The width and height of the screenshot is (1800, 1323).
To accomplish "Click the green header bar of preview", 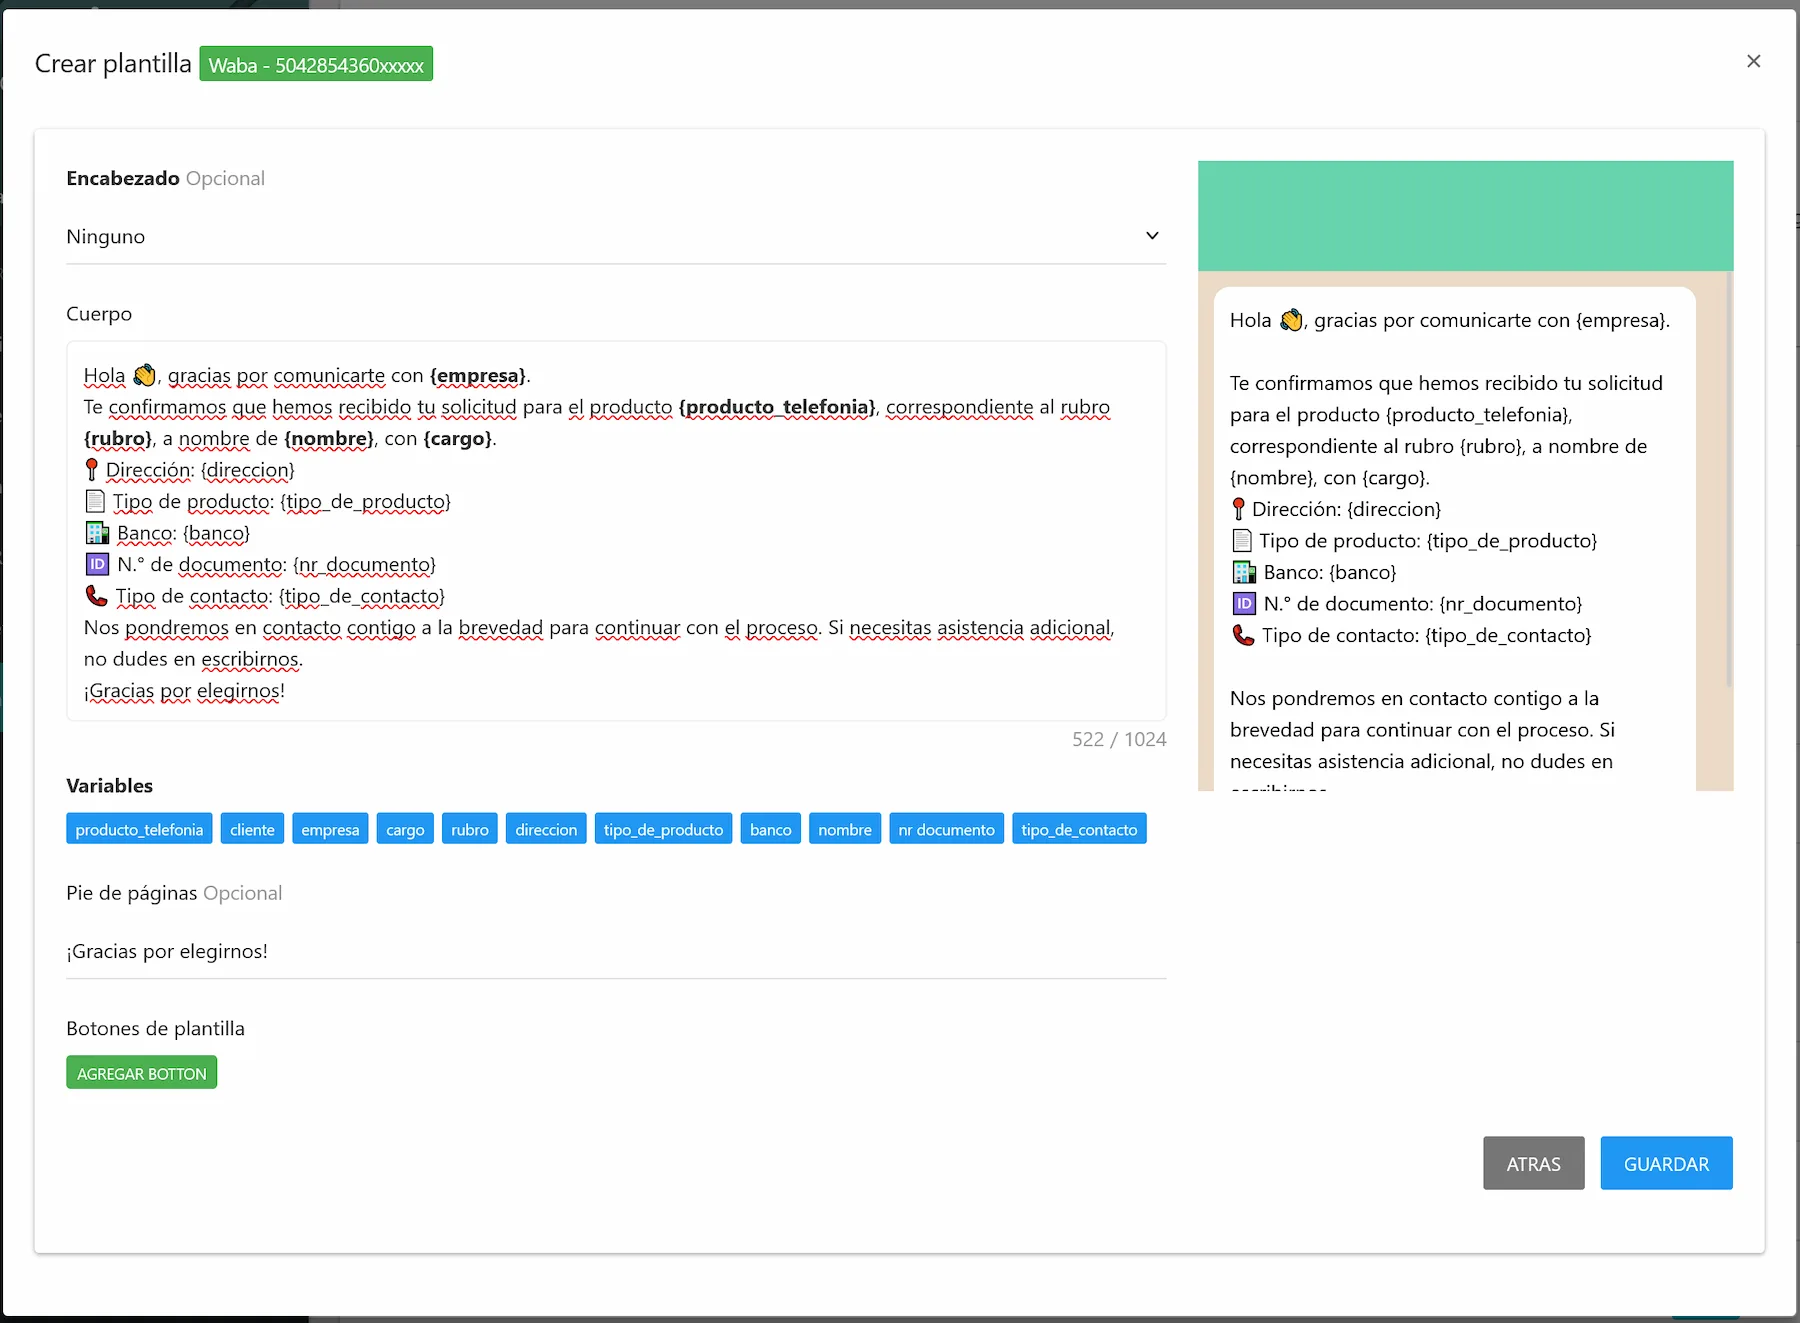I will tap(1465, 216).
